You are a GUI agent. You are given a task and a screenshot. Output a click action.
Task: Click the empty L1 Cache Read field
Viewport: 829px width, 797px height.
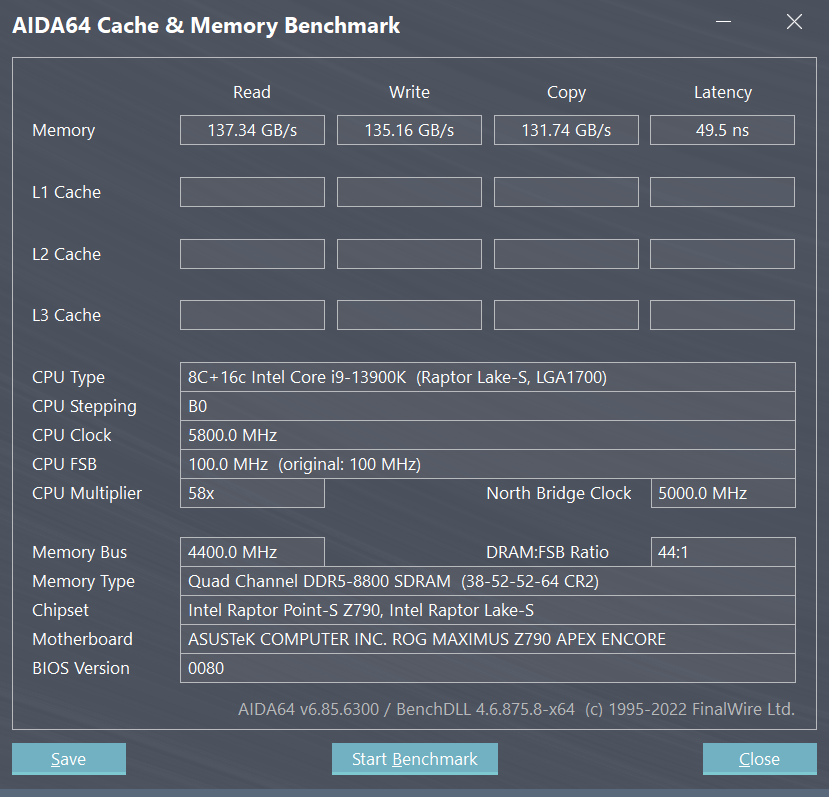(x=251, y=192)
